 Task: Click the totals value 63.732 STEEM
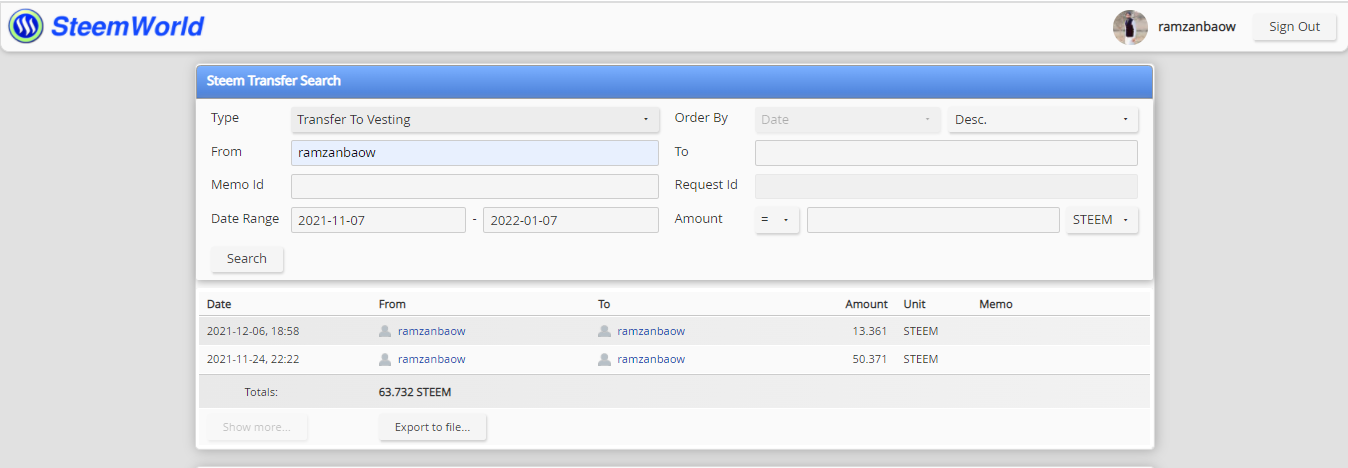(x=415, y=392)
